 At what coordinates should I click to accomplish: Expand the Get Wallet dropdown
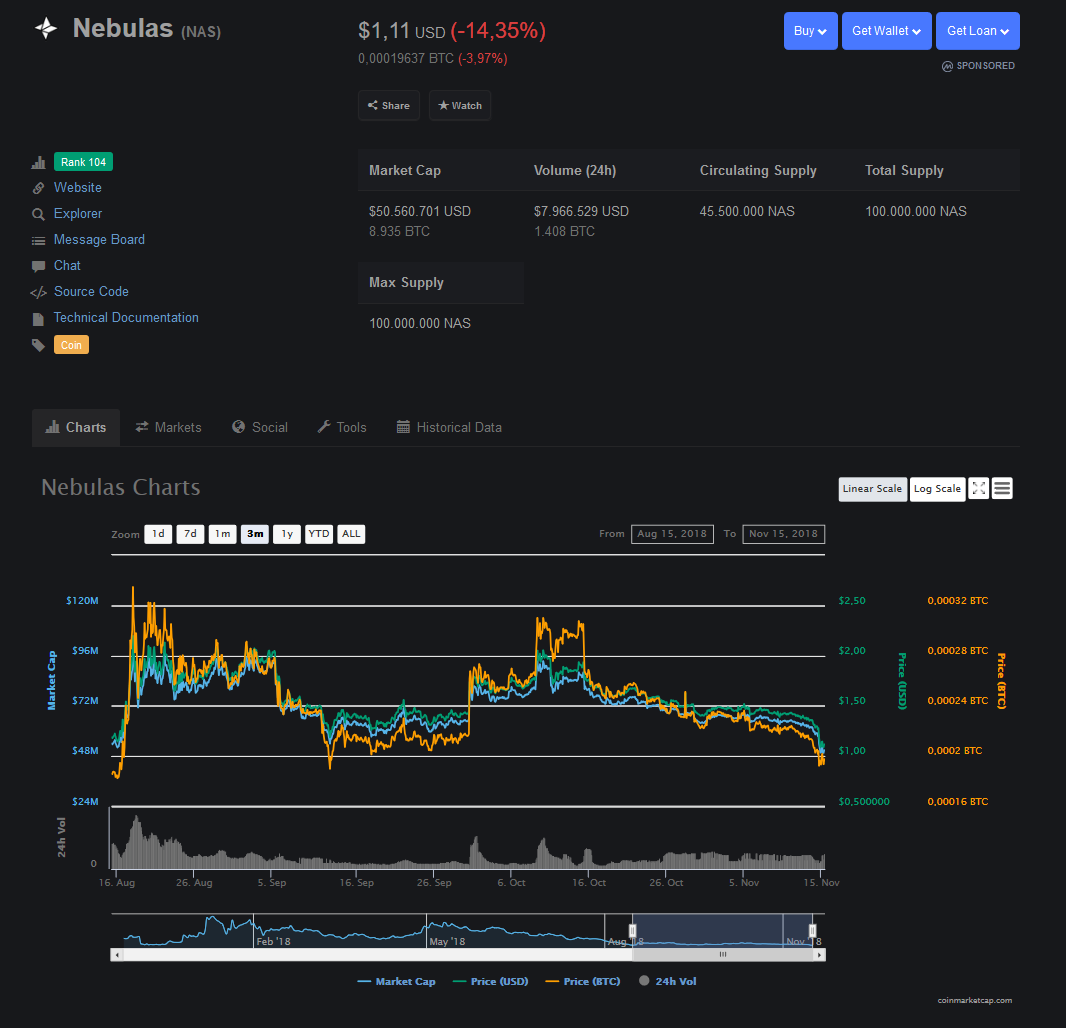[887, 31]
